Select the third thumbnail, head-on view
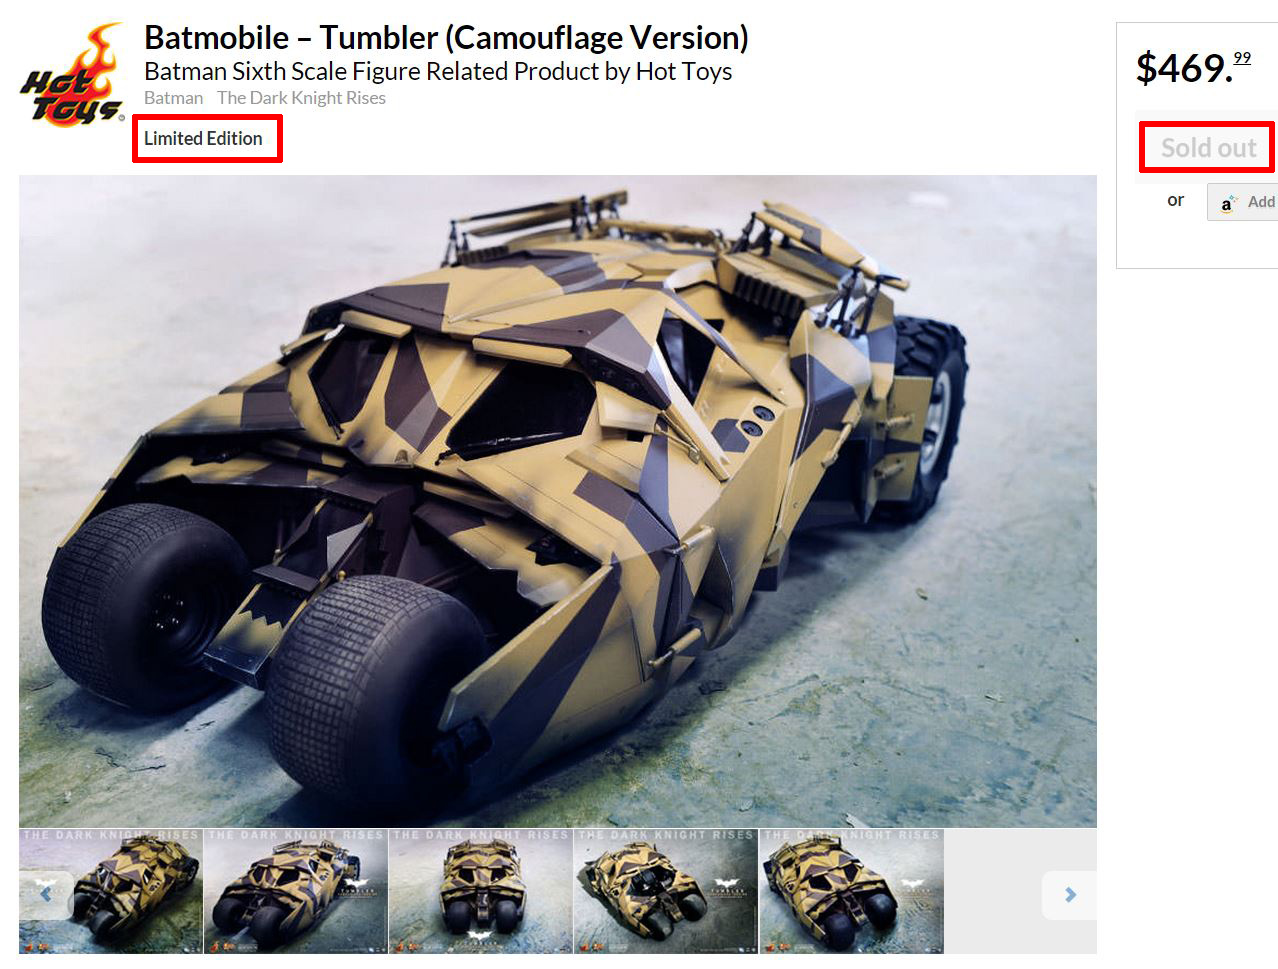 481,891
